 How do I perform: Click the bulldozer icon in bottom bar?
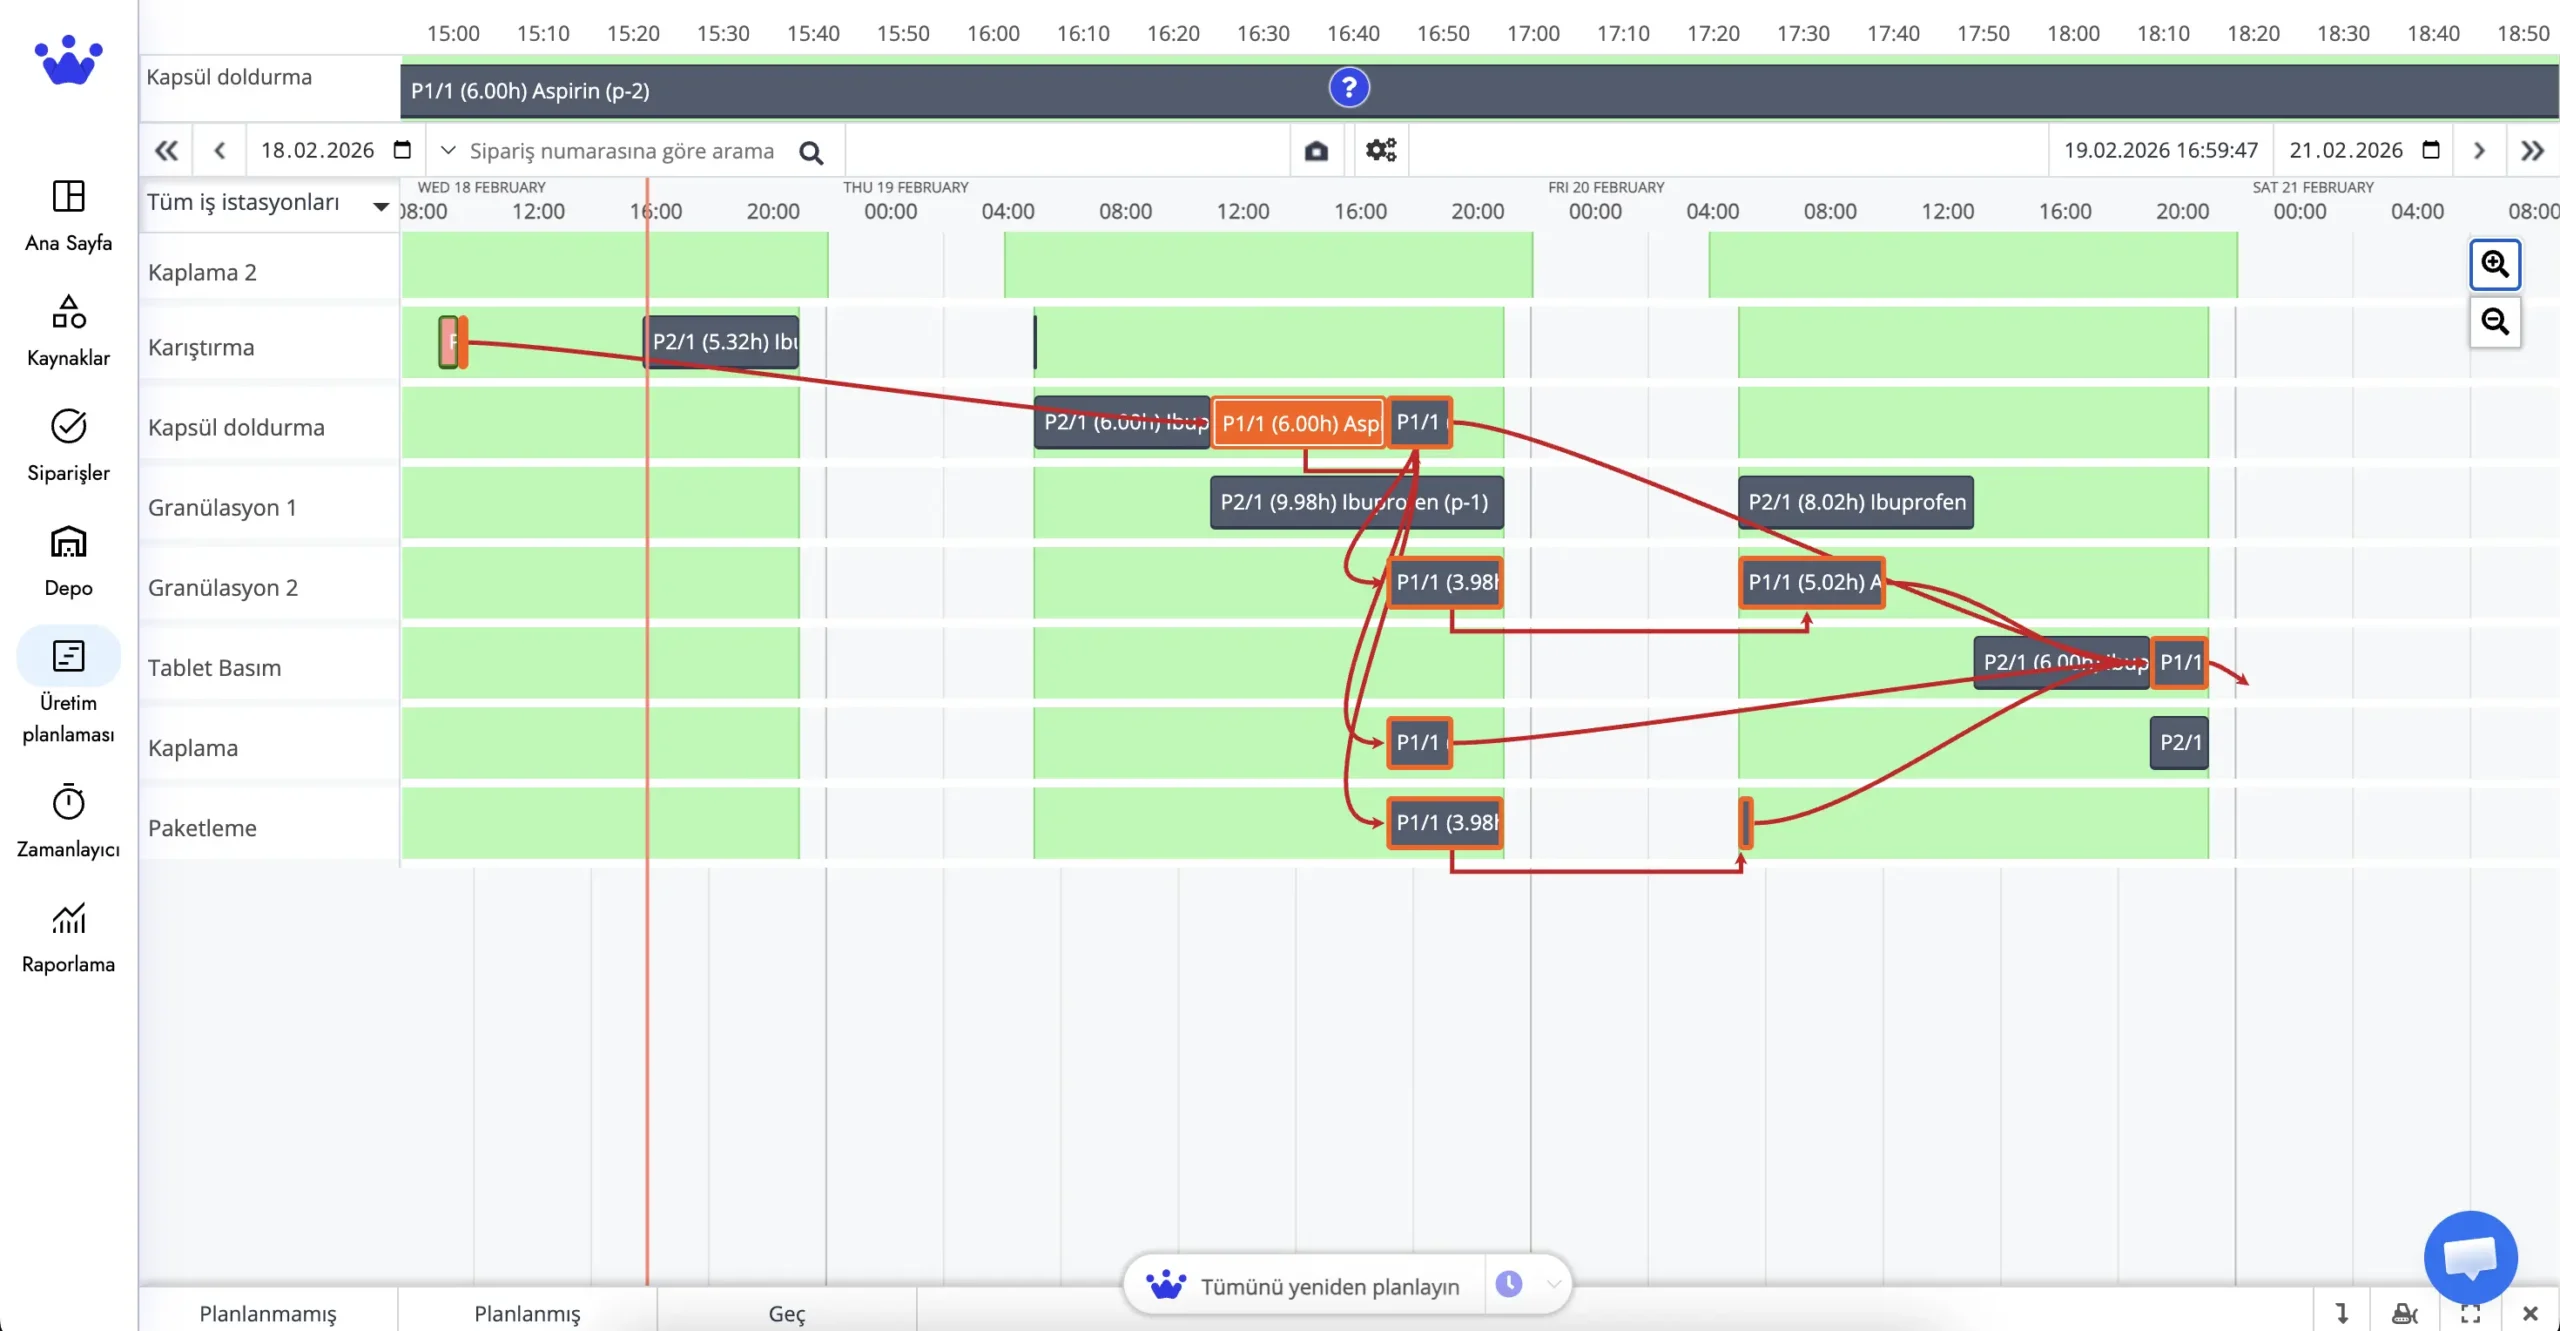tap(2404, 1313)
